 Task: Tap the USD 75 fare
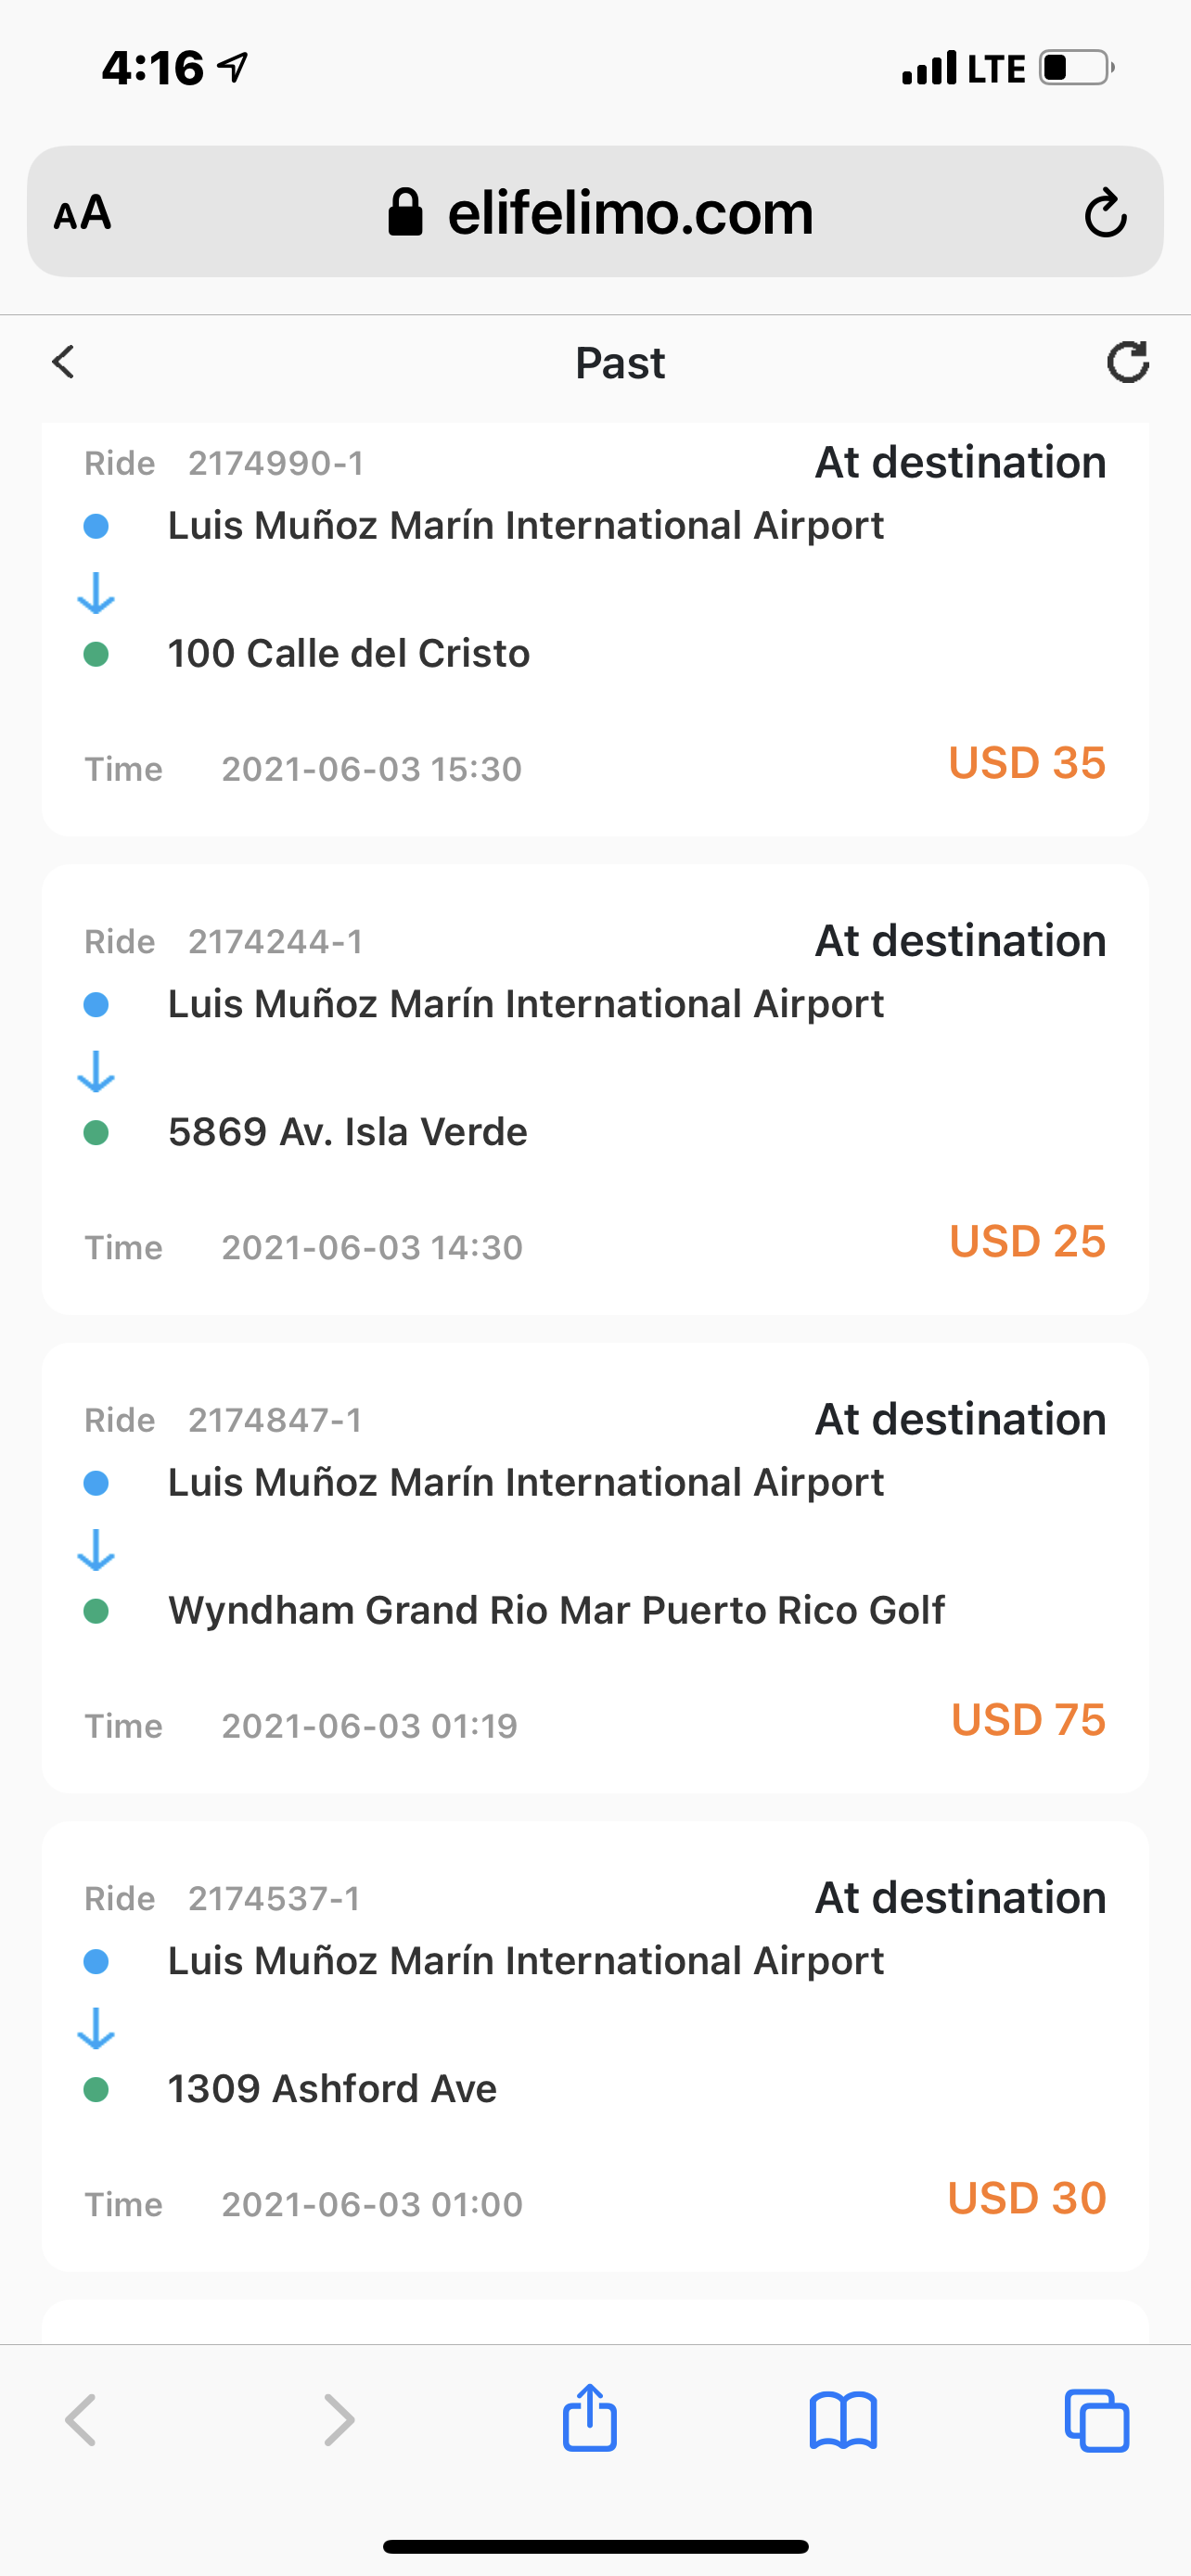pos(1028,1720)
